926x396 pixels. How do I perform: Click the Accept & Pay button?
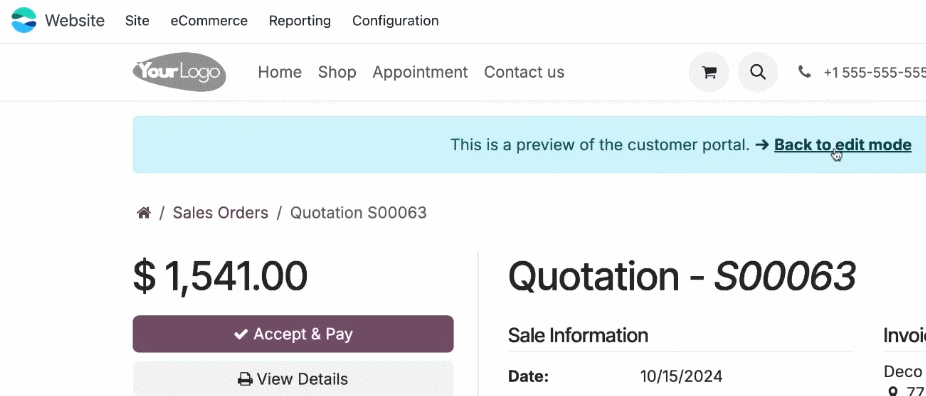click(293, 334)
